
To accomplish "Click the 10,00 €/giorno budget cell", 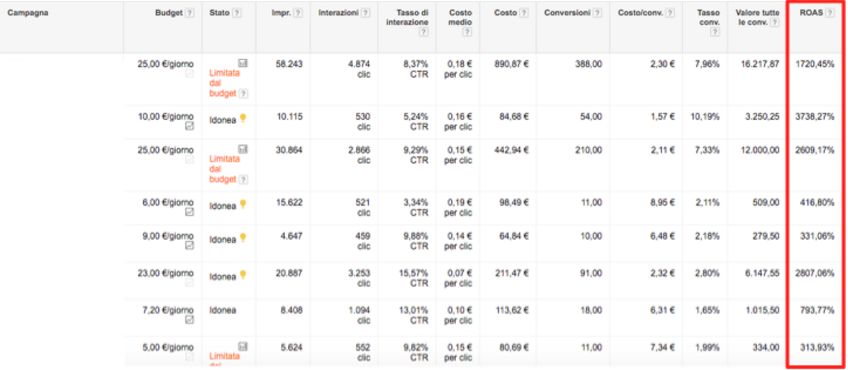I will click(165, 117).
